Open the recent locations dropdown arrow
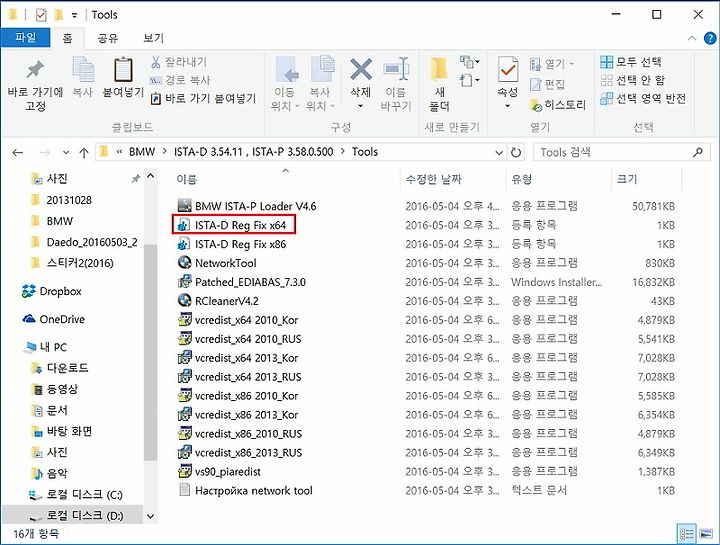 pos(66,152)
